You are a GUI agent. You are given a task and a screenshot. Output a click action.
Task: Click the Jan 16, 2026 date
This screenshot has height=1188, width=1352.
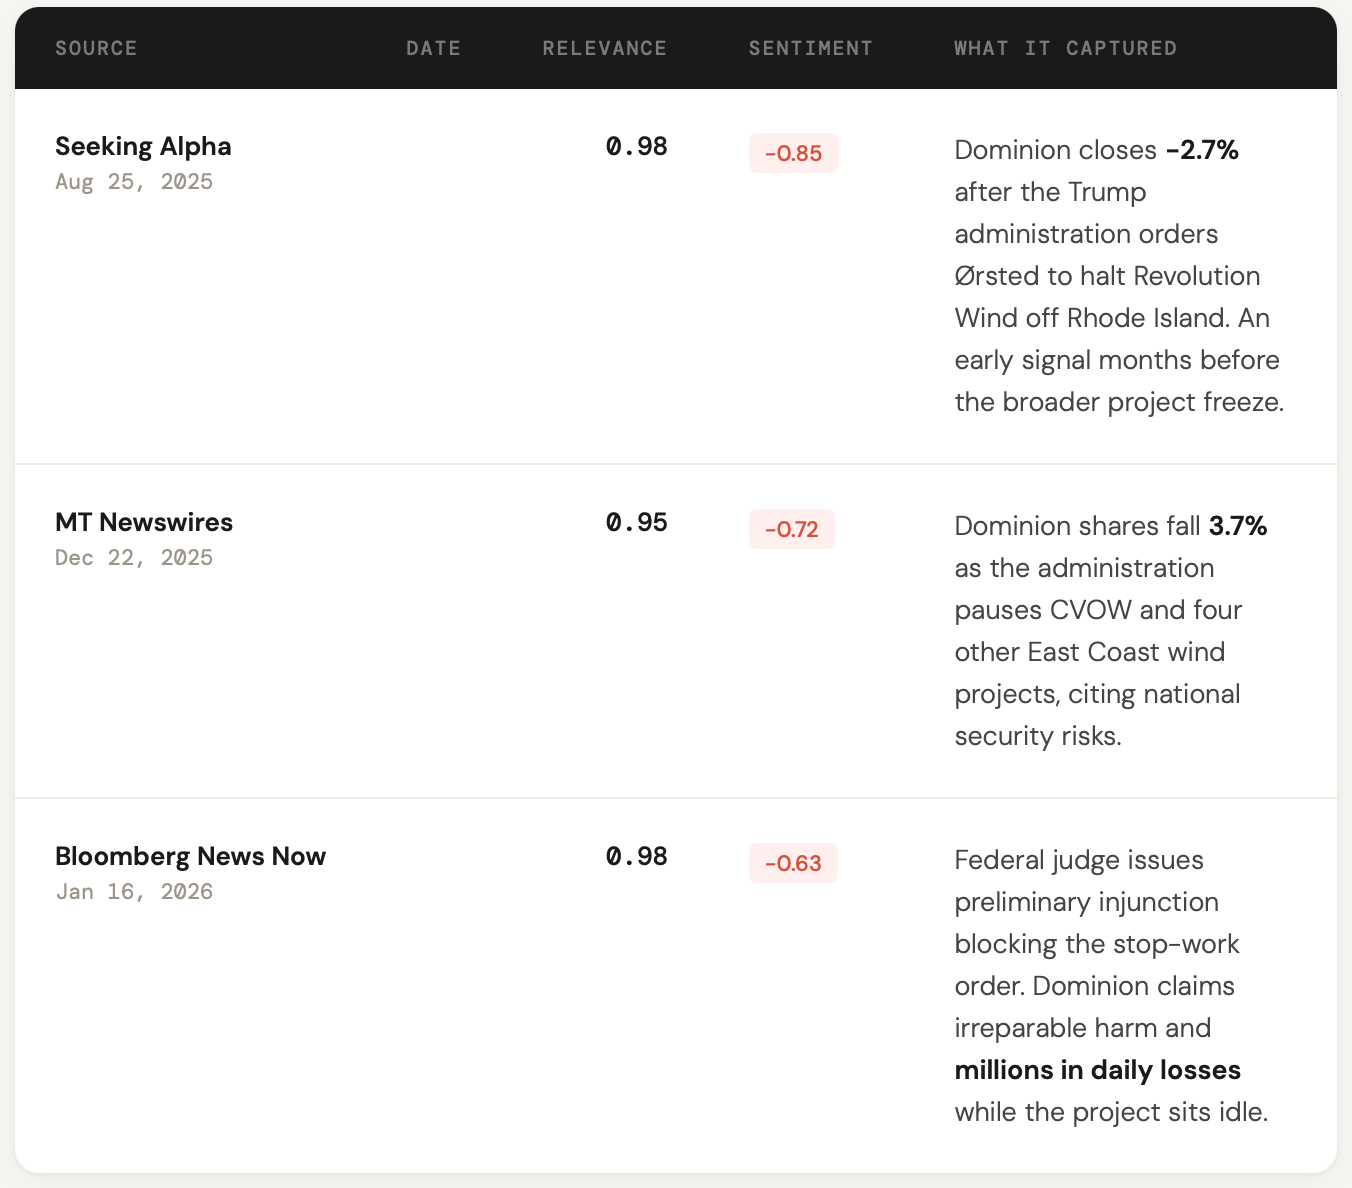tap(134, 891)
